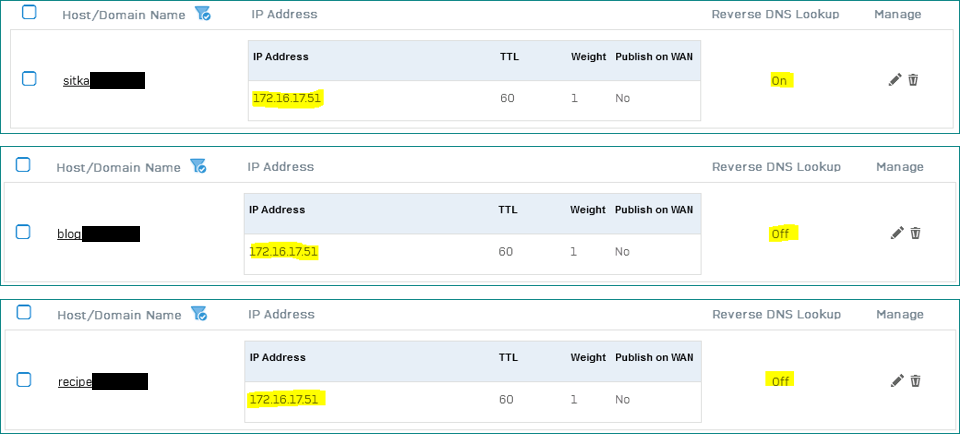Image resolution: width=960 pixels, height=434 pixels.
Task: Edit the blog host entry
Action: tap(897, 233)
